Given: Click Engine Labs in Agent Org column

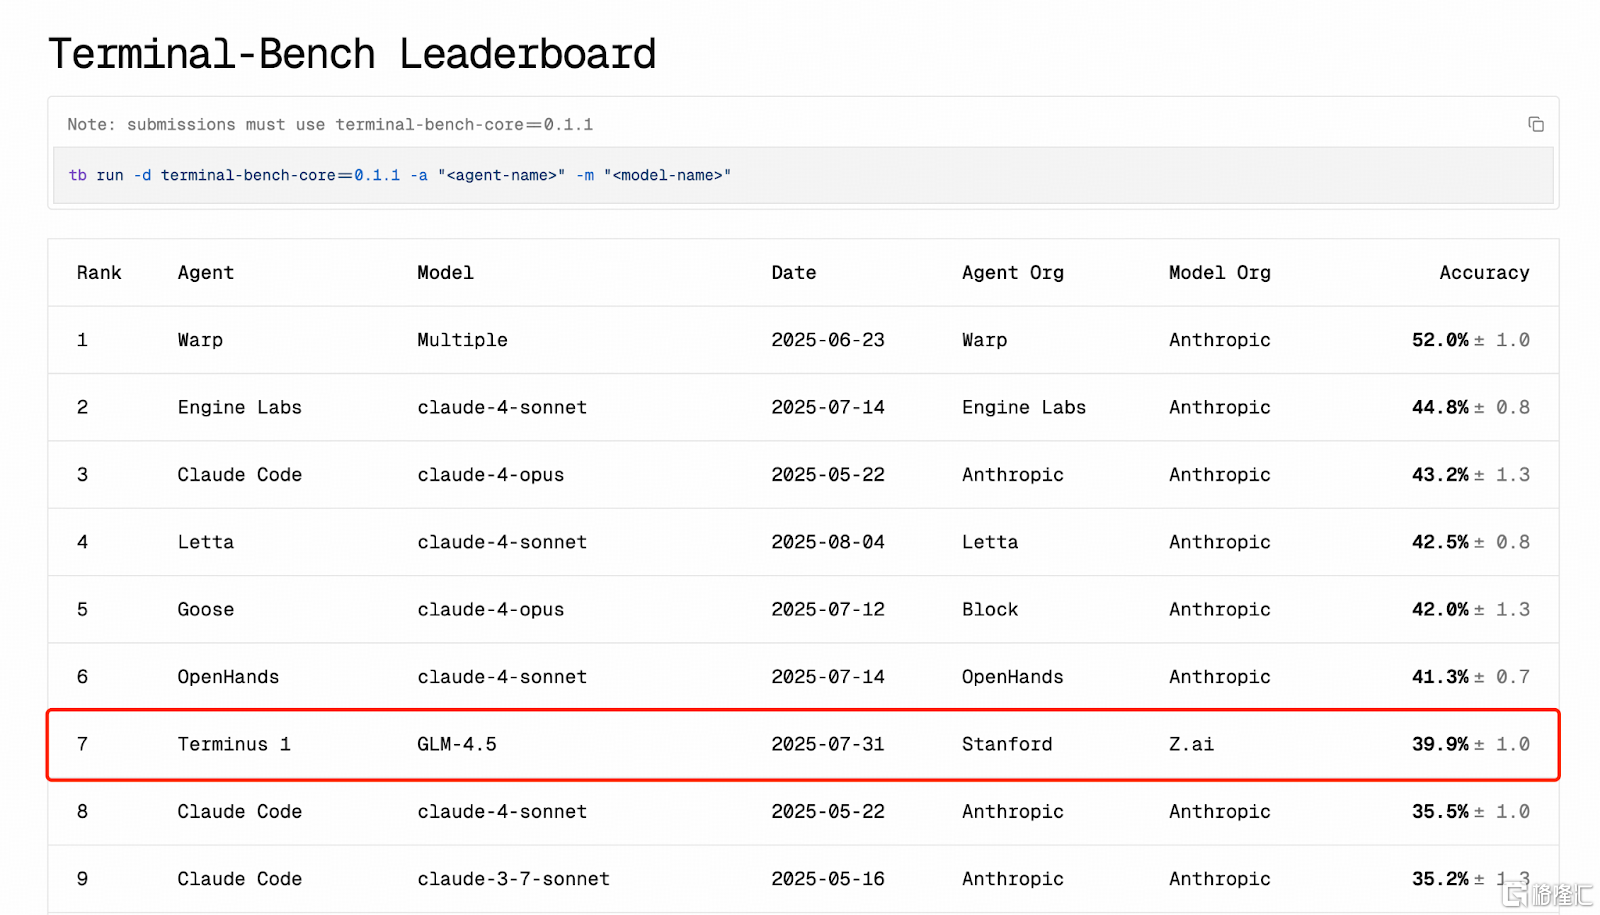Looking at the screenshot, I should 1024,407.
